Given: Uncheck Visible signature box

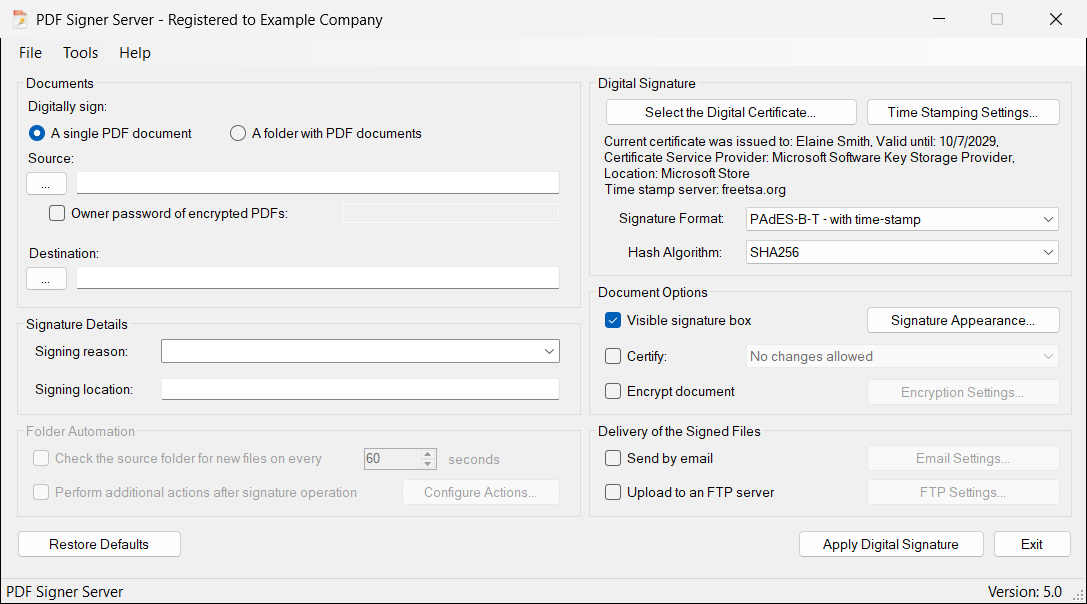Looking at the screenshot, I should pyautogui.click(x=613, y=320).
